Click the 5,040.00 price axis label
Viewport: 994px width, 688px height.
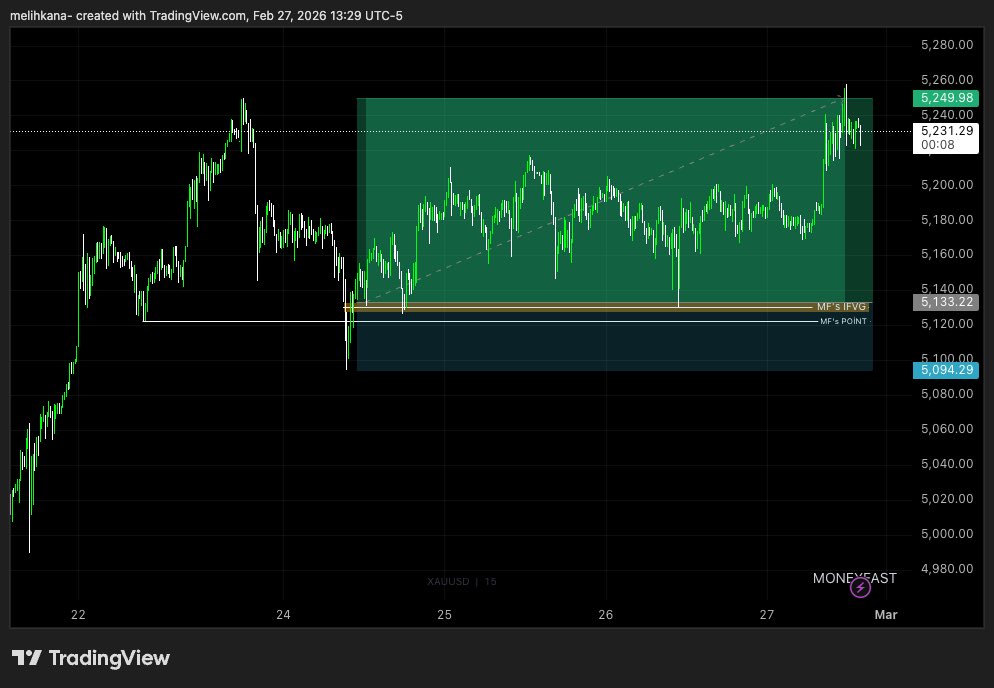[x=946, y=464]
